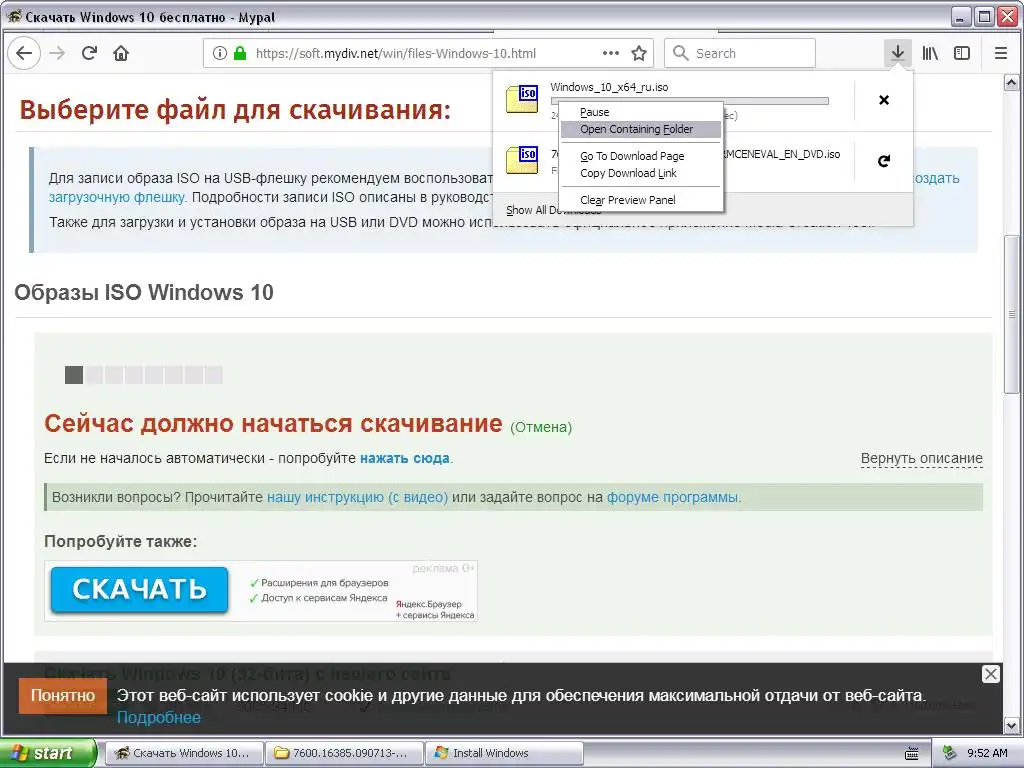Image resolution: width=1024 pixels, height=768 pixels.
Task: Click загрузочную флешку link
Action: [x=117, y=197]
